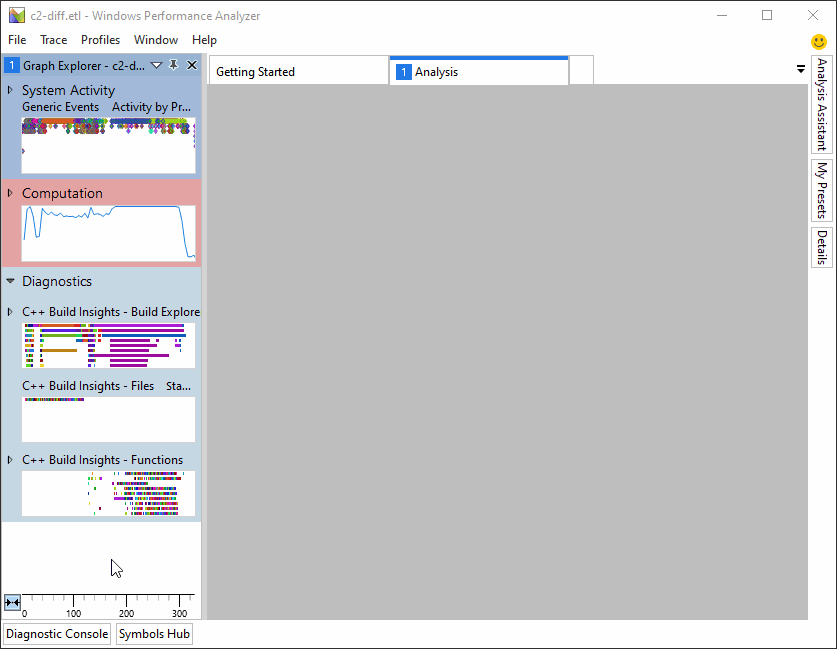This screenshot has height=649, width=837.
Task: Click the fit-to-window arrows icon on timeline ruler
Action: (11, 602)
